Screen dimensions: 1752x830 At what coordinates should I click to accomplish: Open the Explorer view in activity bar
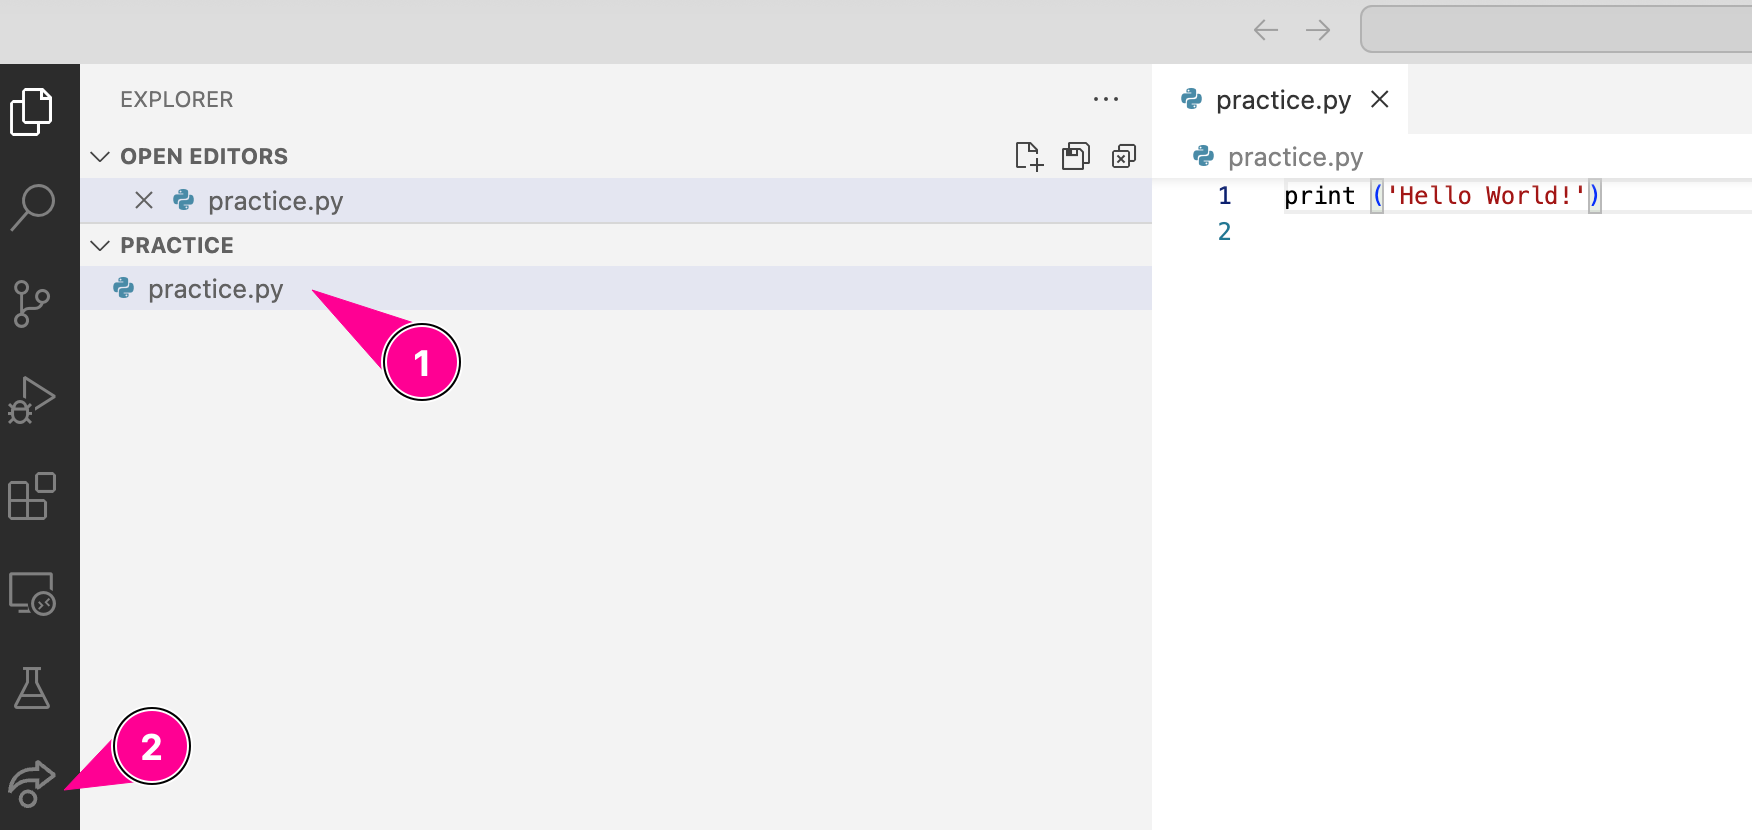pos(32,111)
